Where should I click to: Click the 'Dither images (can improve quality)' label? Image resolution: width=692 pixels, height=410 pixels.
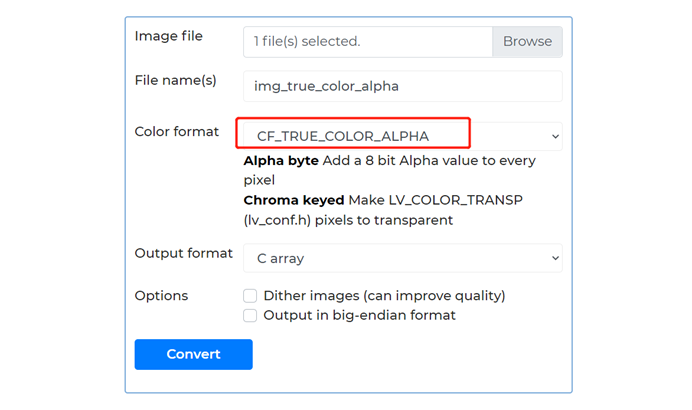point(384,296)
